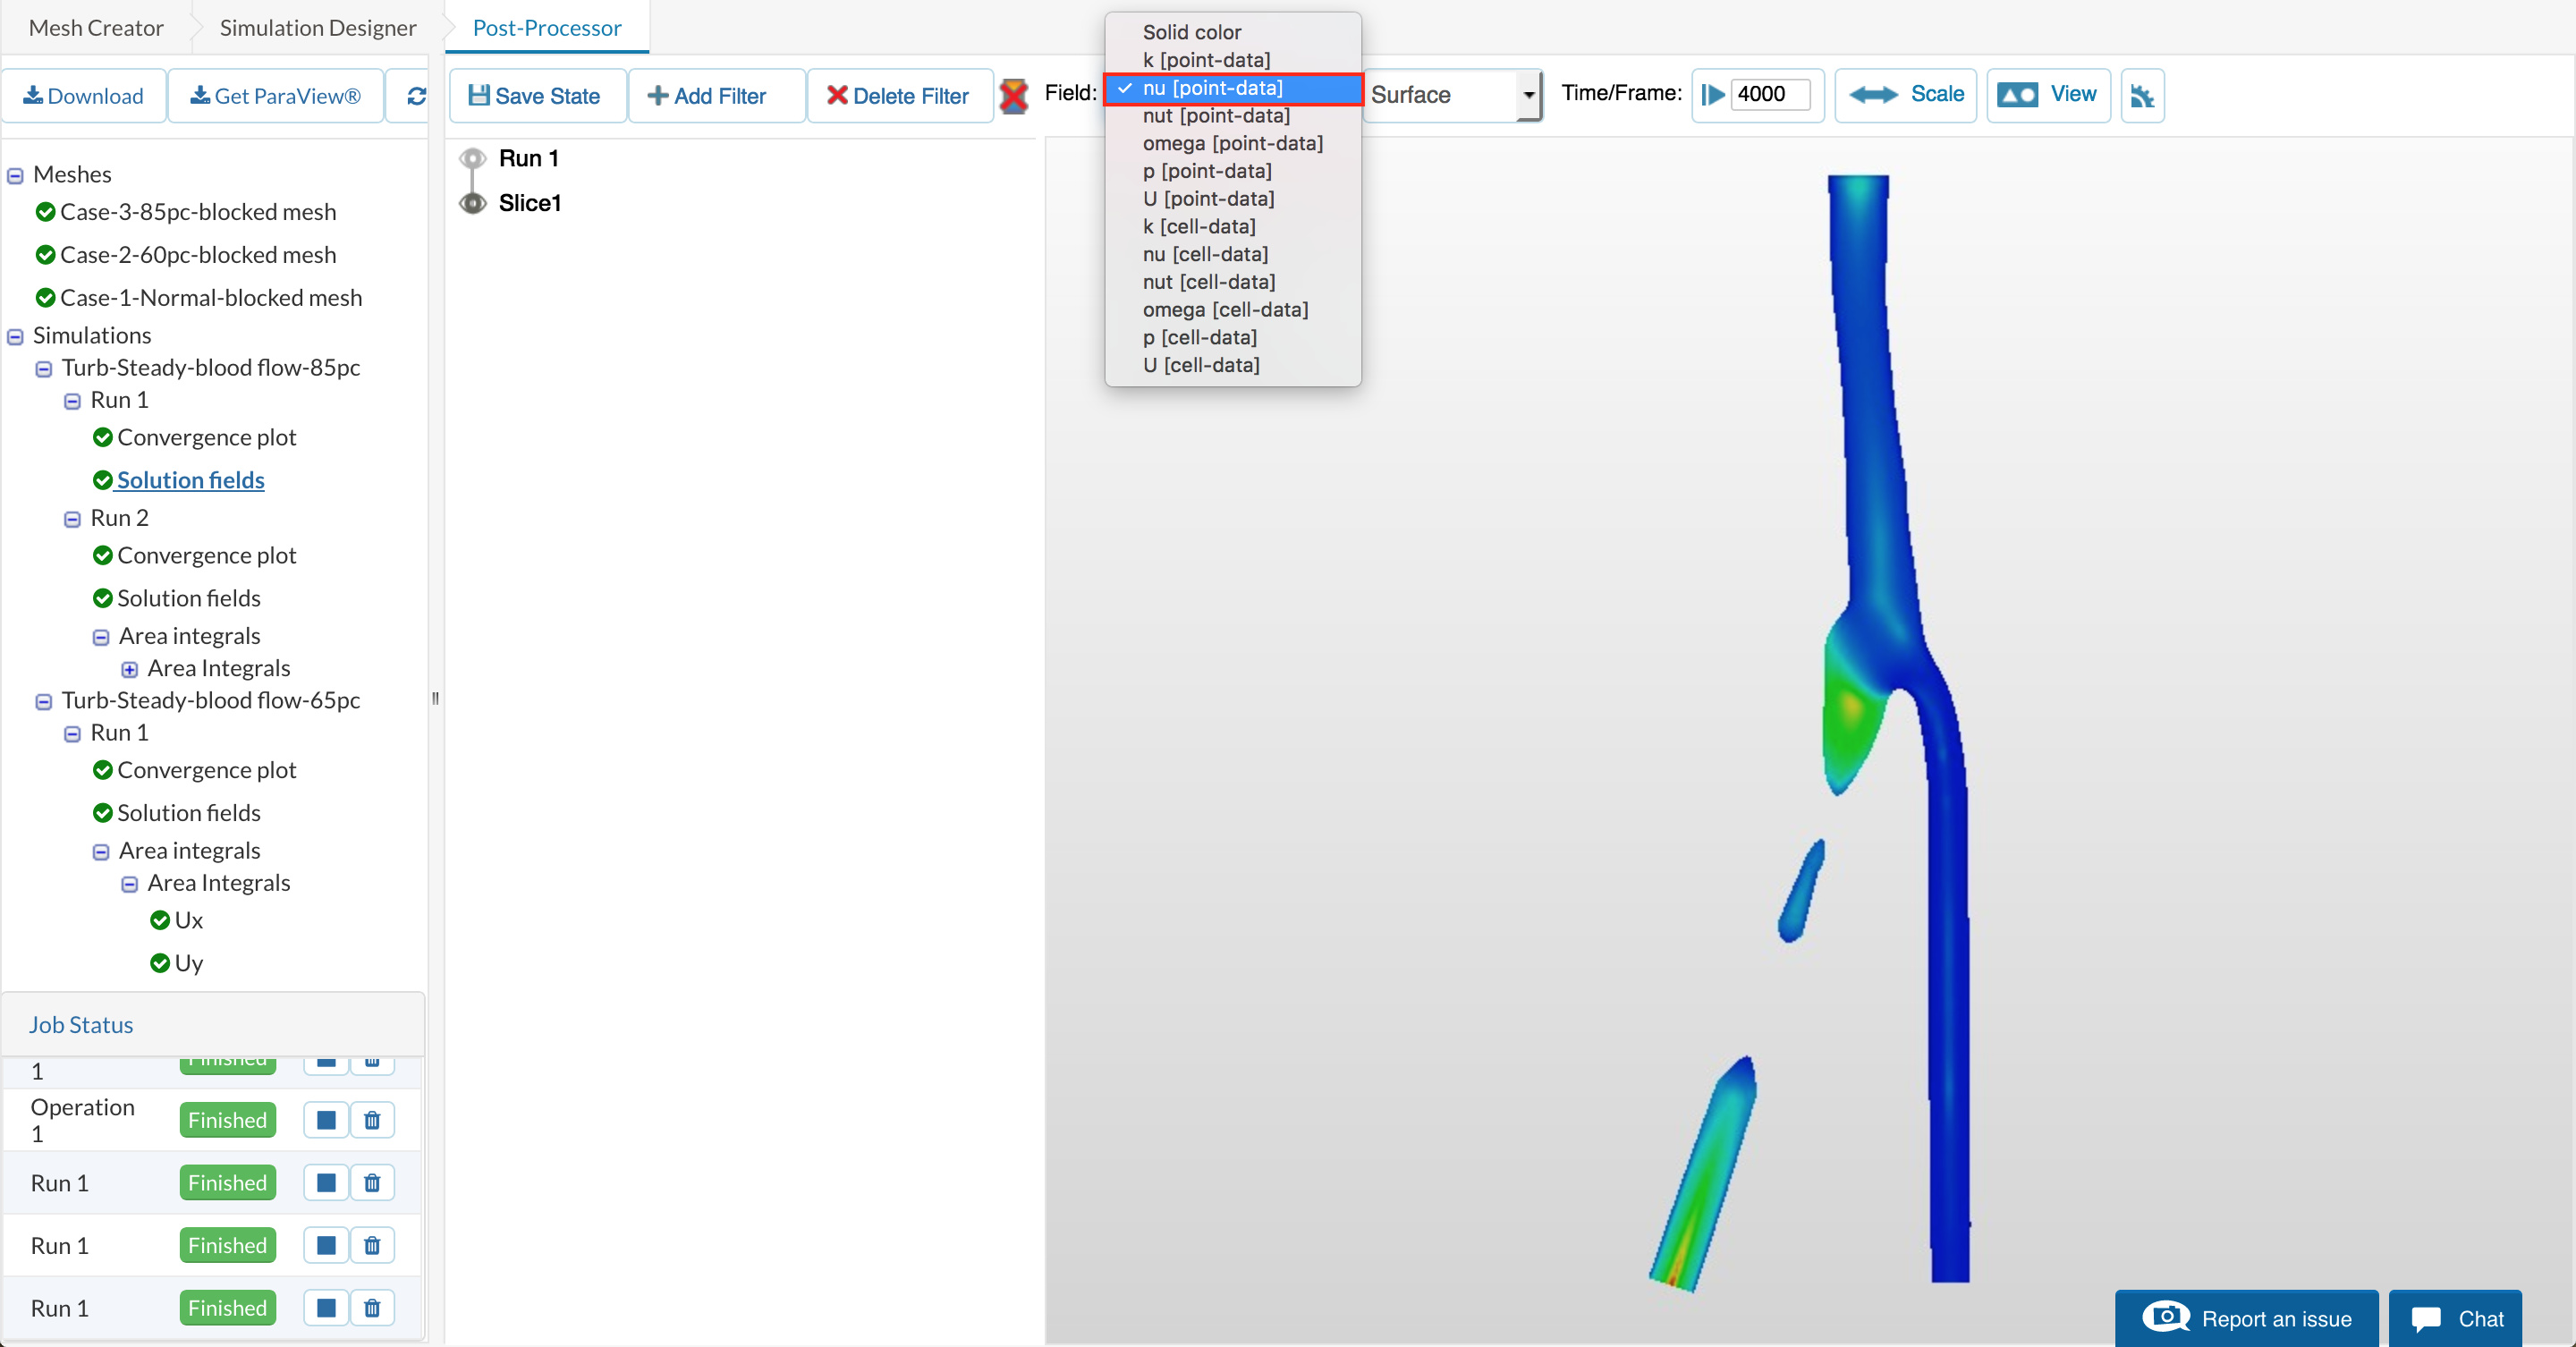Open the Surface representation dropdown
This screenshot has width=2576, height=1347.
[1452, 95]
